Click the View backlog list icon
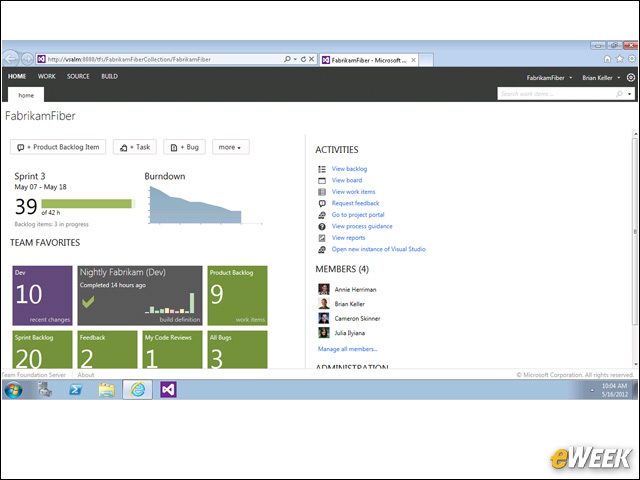This screenshot has width=640, height=480. click(x=322, y=169)
